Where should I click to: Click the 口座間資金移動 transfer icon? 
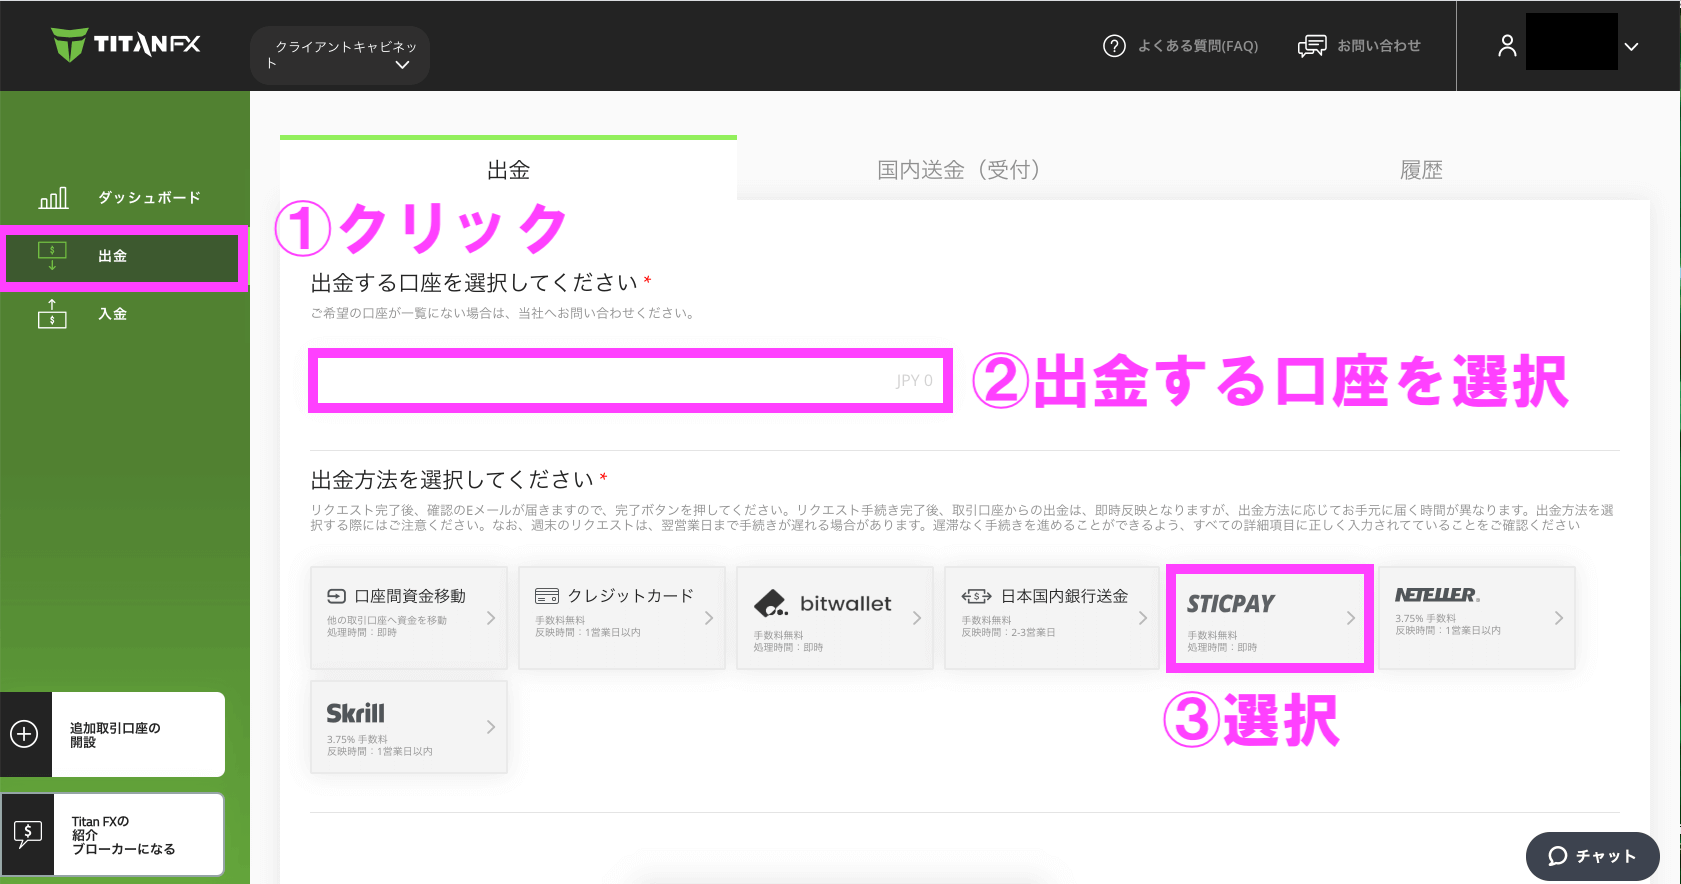336,596
